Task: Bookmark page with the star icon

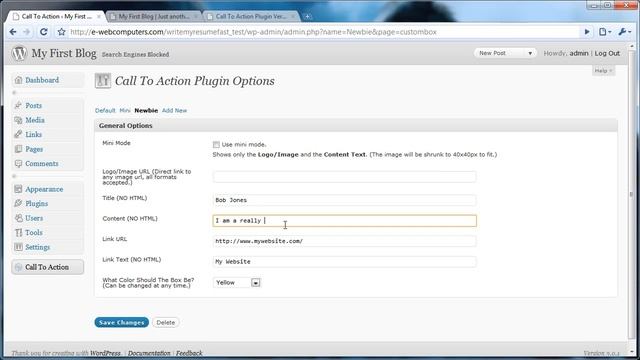Action: point(61,32)
